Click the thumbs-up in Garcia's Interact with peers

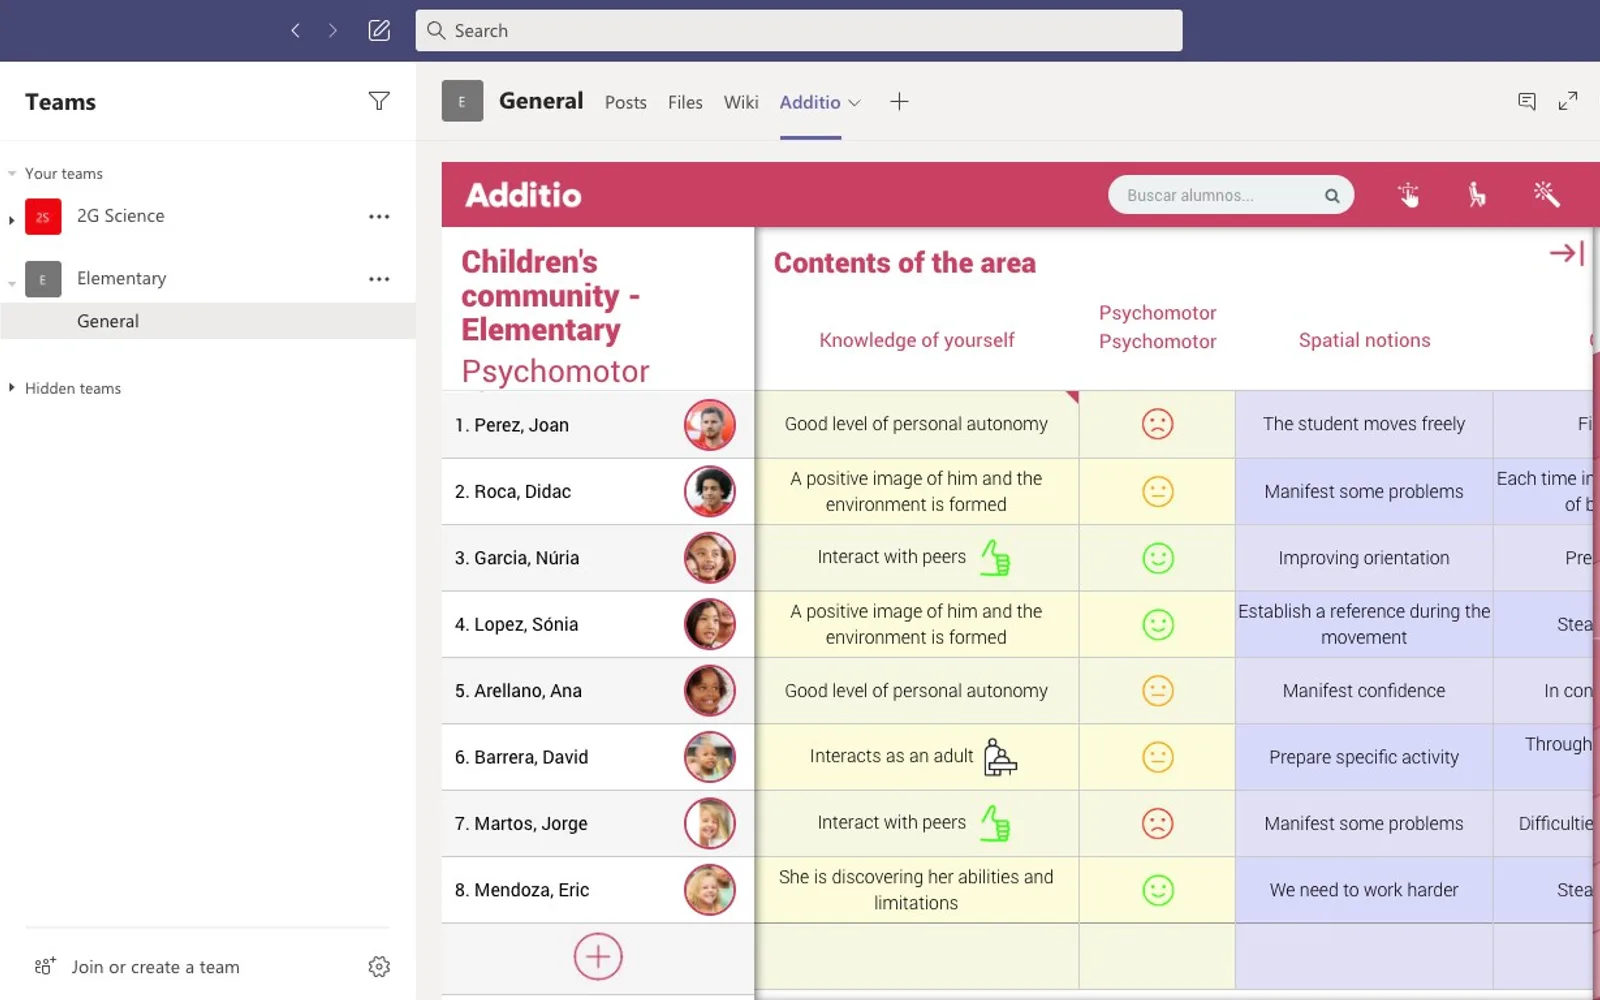point(995,557)
